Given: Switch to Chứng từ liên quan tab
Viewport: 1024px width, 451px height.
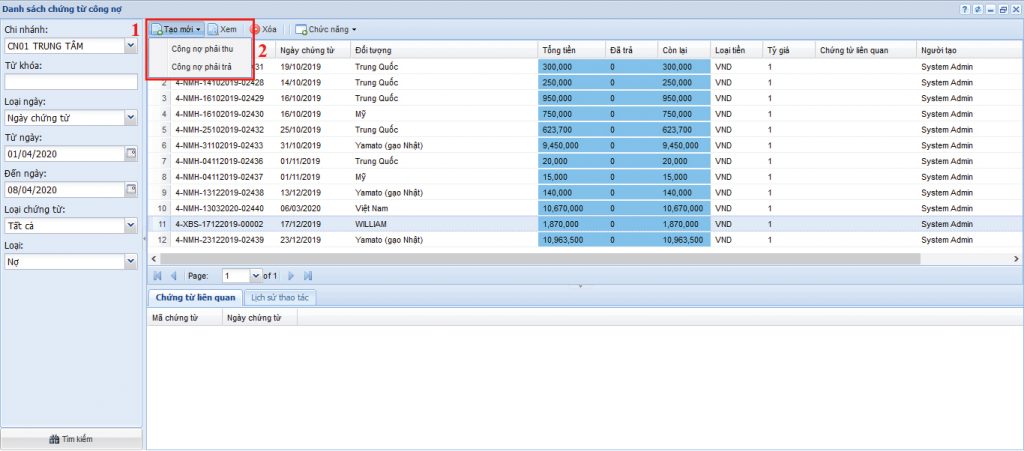Looking at the screenshot, I should tap(195, 298).
